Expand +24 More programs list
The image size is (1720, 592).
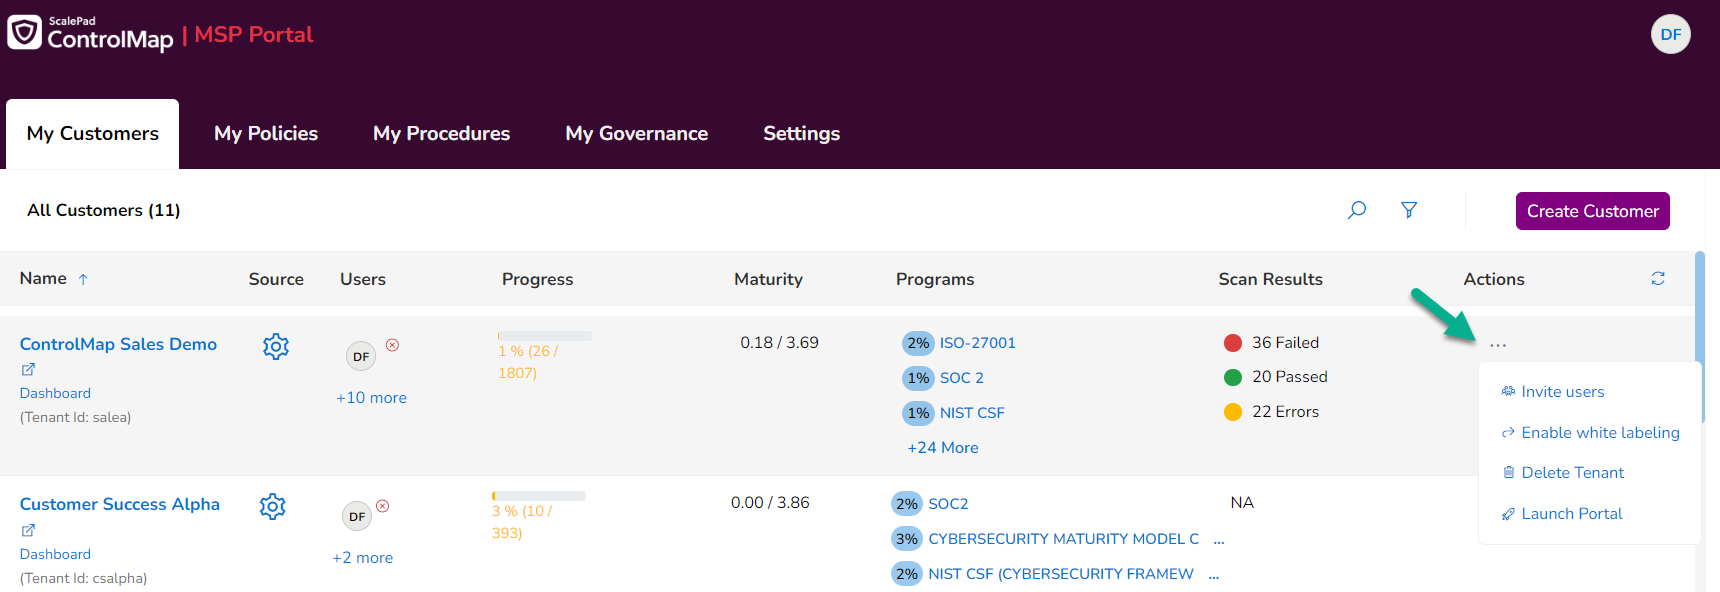click(943, 448)
